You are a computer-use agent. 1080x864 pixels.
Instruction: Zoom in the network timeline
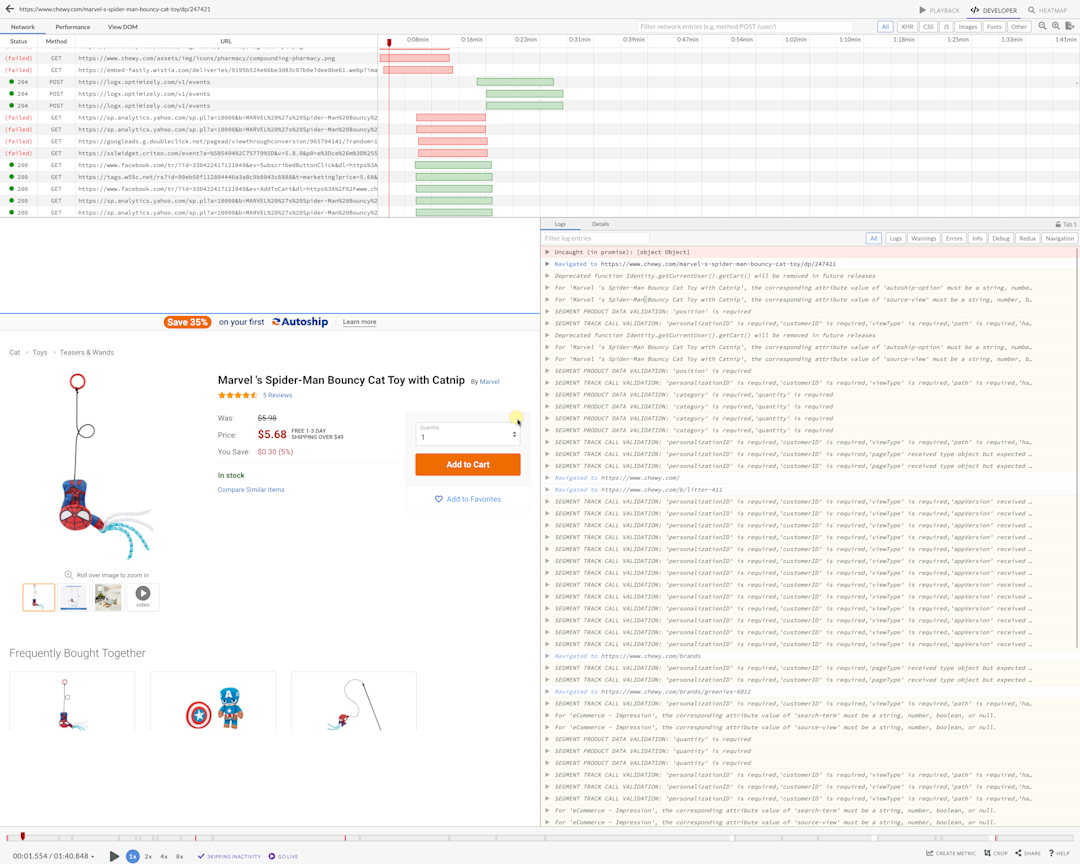click(x=1056, y=26)
